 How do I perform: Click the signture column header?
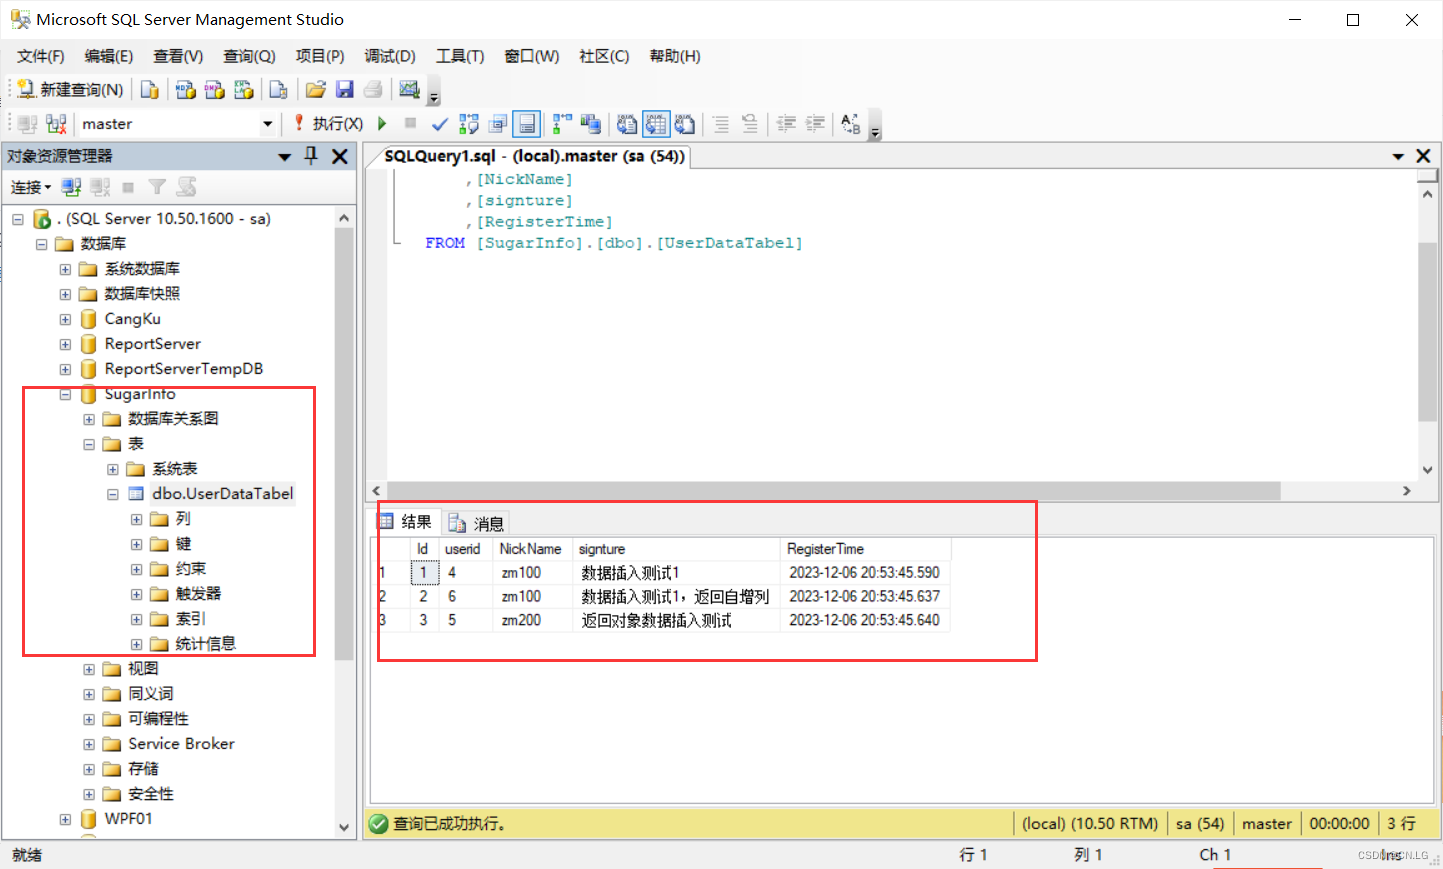click(677, 549)
